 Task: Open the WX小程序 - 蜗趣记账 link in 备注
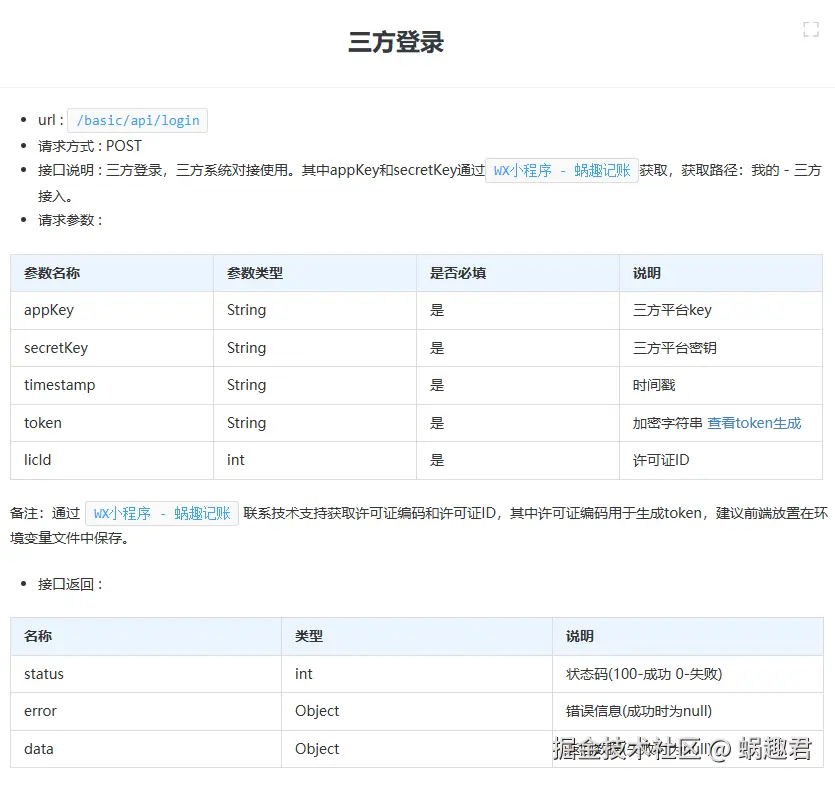point(162,513)
